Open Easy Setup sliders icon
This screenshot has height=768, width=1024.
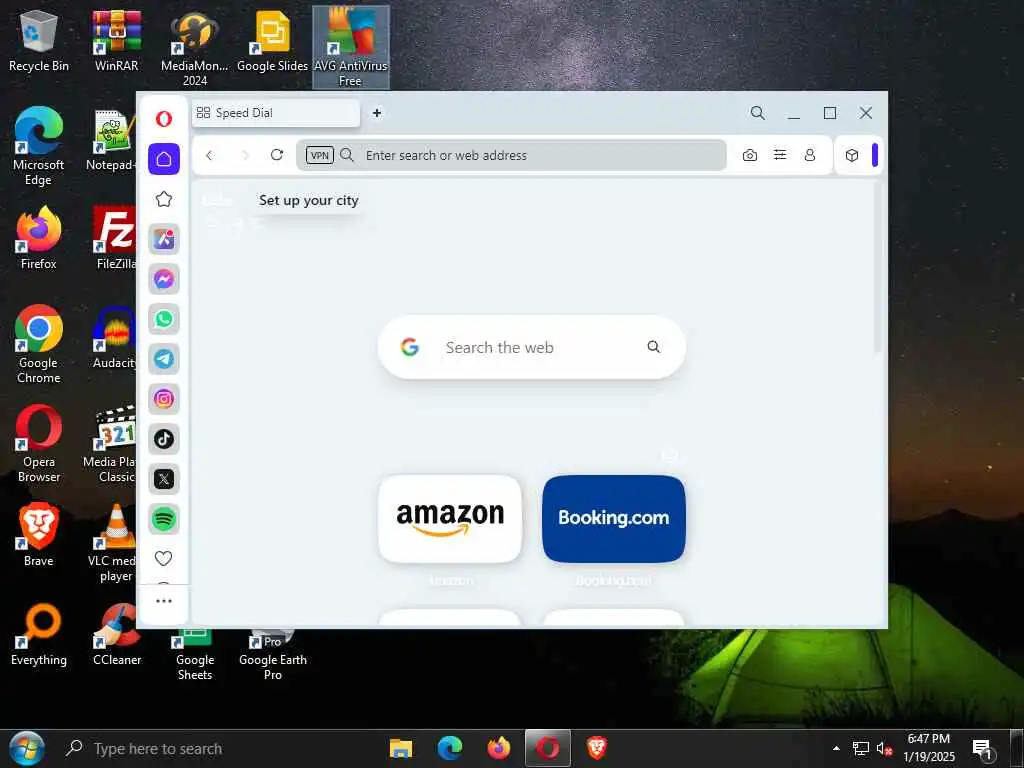tap(780, 155)
